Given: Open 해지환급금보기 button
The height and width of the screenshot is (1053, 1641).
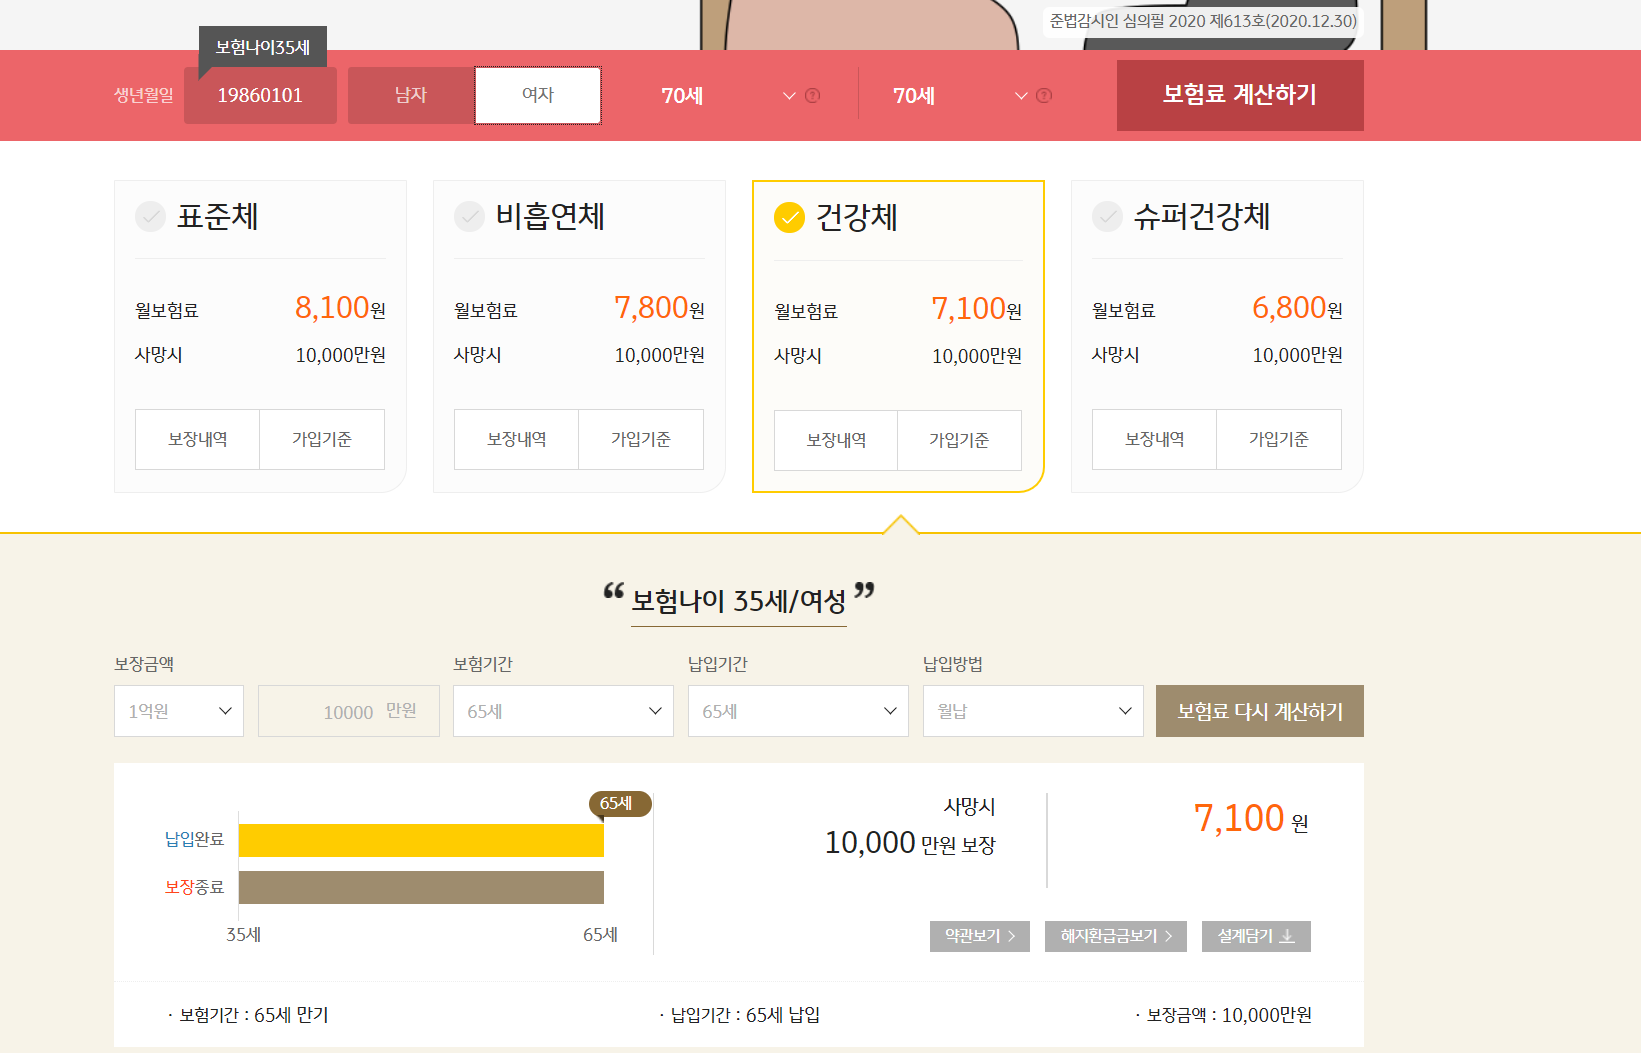Looking at the screenshot, I should (x=1116, y=936).
